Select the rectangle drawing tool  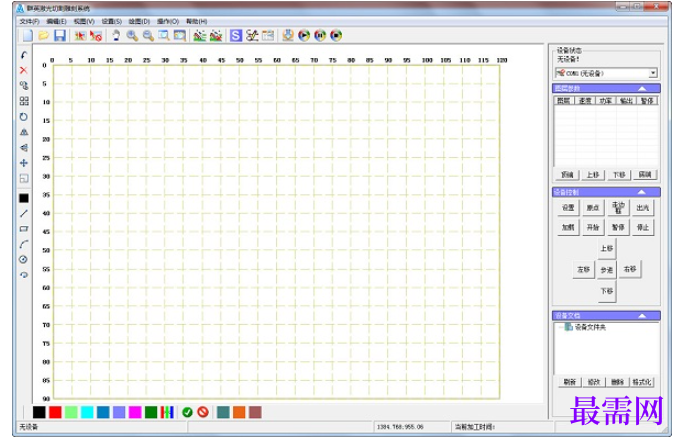24,229
